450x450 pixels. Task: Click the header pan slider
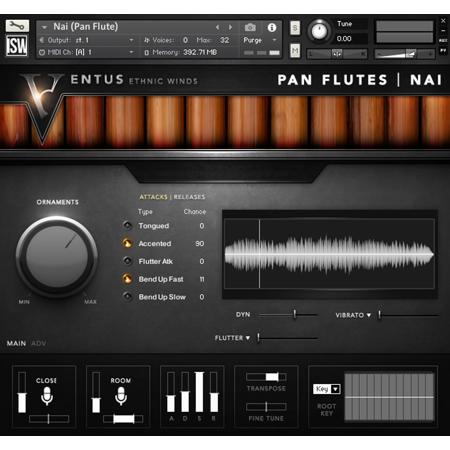[x=337, y=53]
